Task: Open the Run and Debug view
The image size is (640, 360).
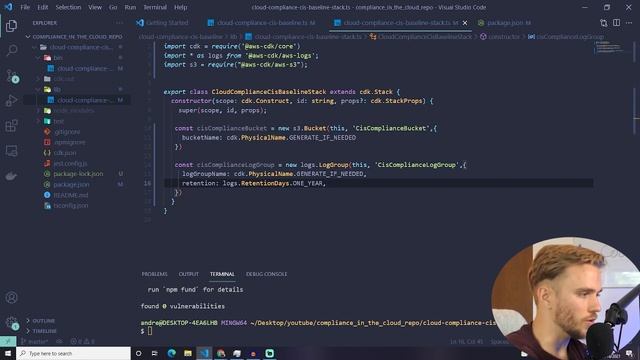Action: (x=11, y=100)
